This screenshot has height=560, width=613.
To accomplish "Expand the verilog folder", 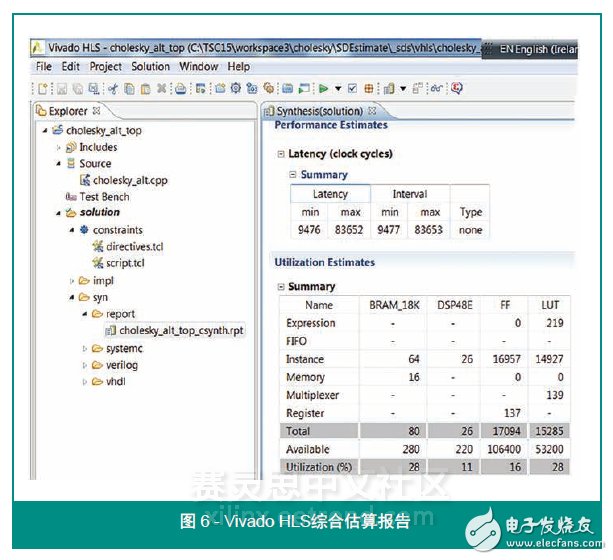I will click(85, 365).
